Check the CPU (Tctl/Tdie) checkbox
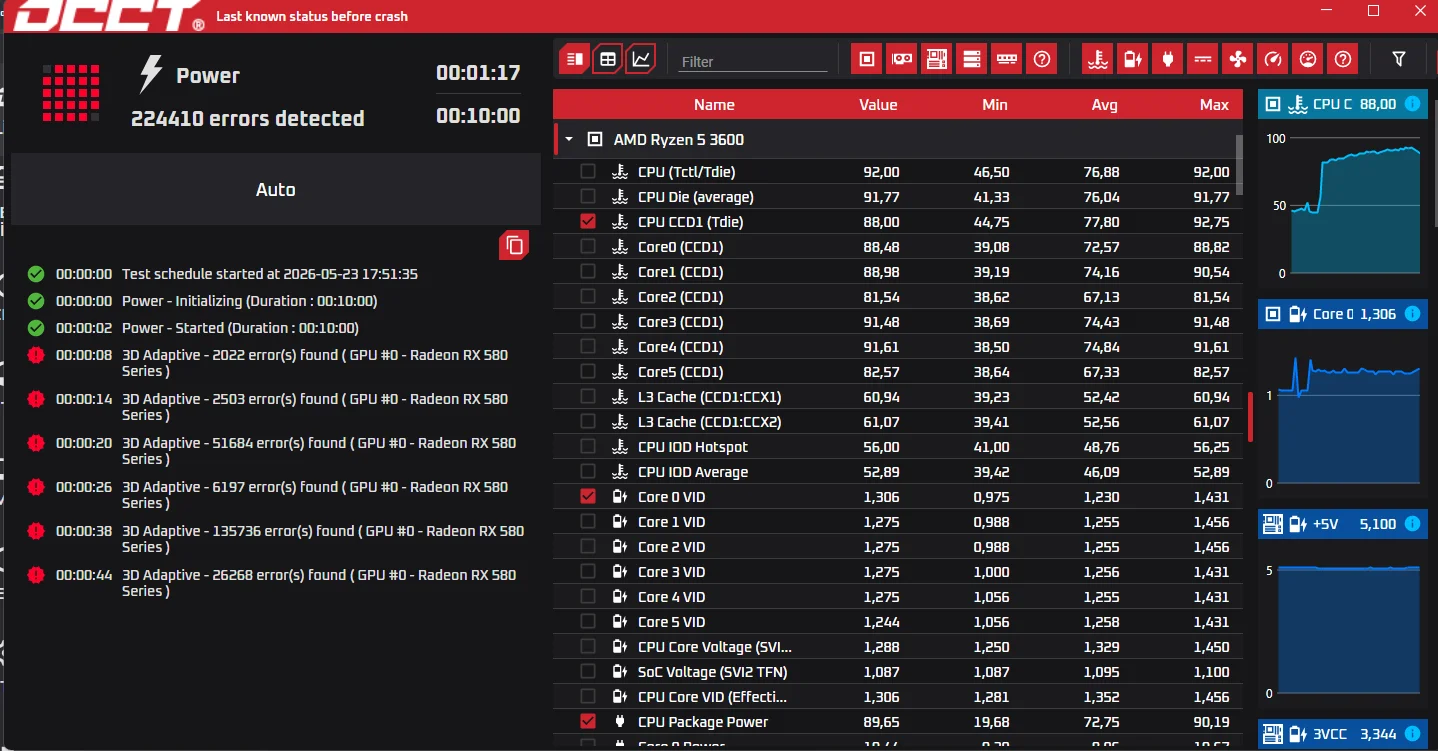 [x=588, y=172]
